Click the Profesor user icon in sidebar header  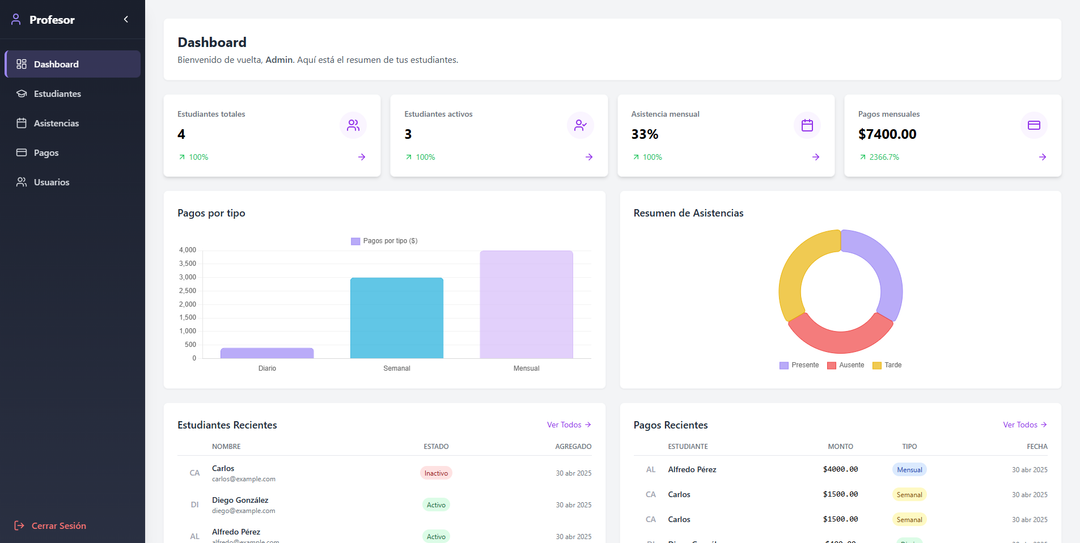click(16, 19)
